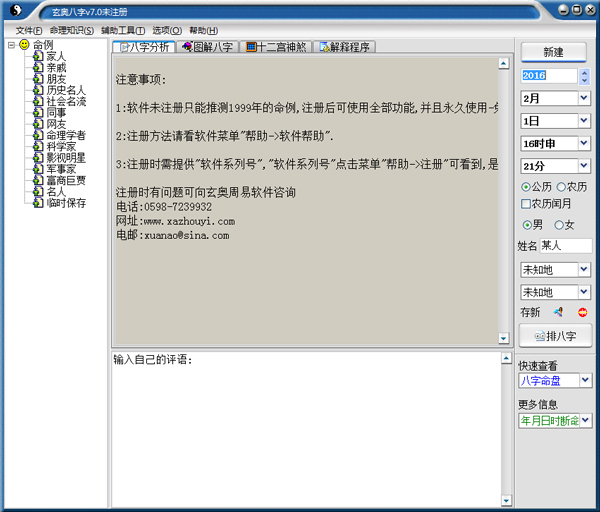
Task: Select the 临时保存 tree label
Action: pos(66,203)
